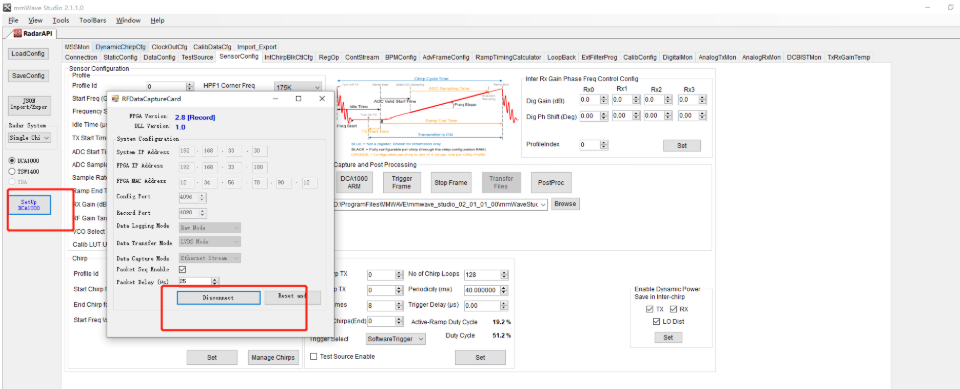Image resolution: width=960 pixels, height=389 pixels.
Task: Toggle the LO Dist checkbox
Action: (x=656, y=321)
